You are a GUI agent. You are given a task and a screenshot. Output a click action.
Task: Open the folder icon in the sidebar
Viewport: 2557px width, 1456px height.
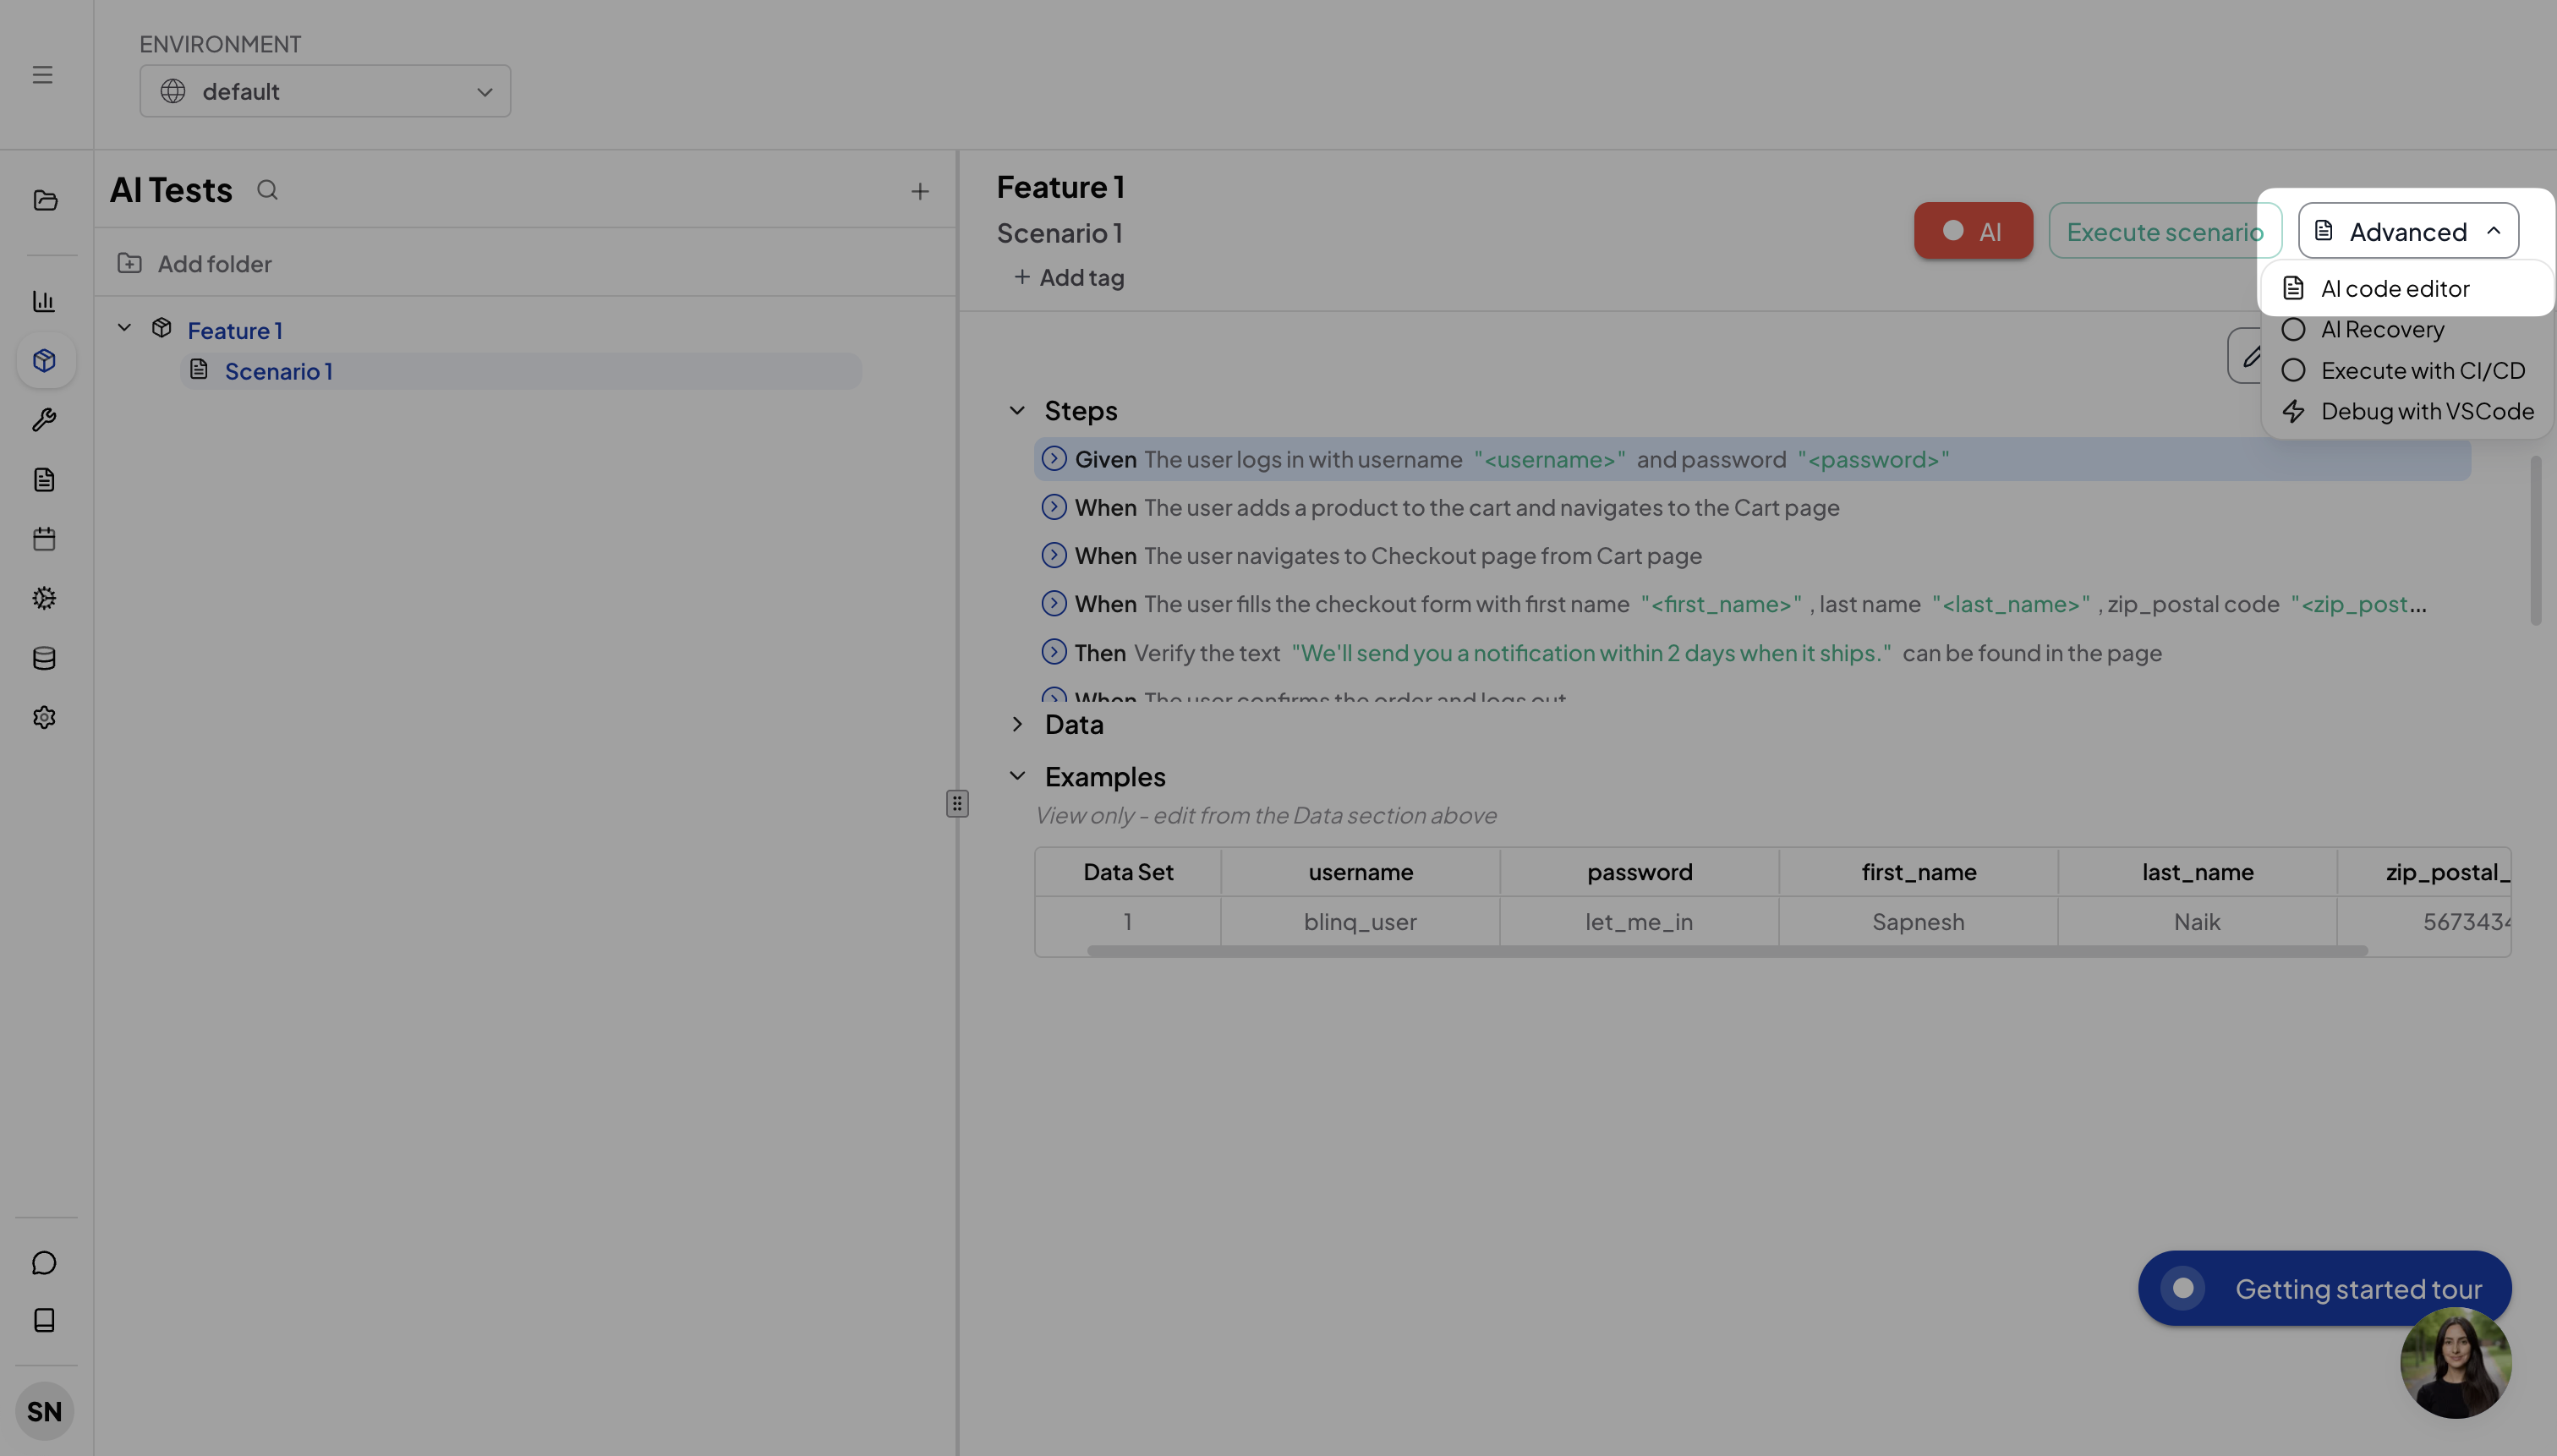click(45, 201)
